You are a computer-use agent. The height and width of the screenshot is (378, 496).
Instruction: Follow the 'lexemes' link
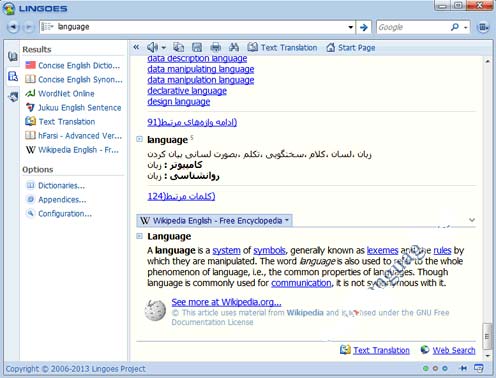click(x=382, y=250)
